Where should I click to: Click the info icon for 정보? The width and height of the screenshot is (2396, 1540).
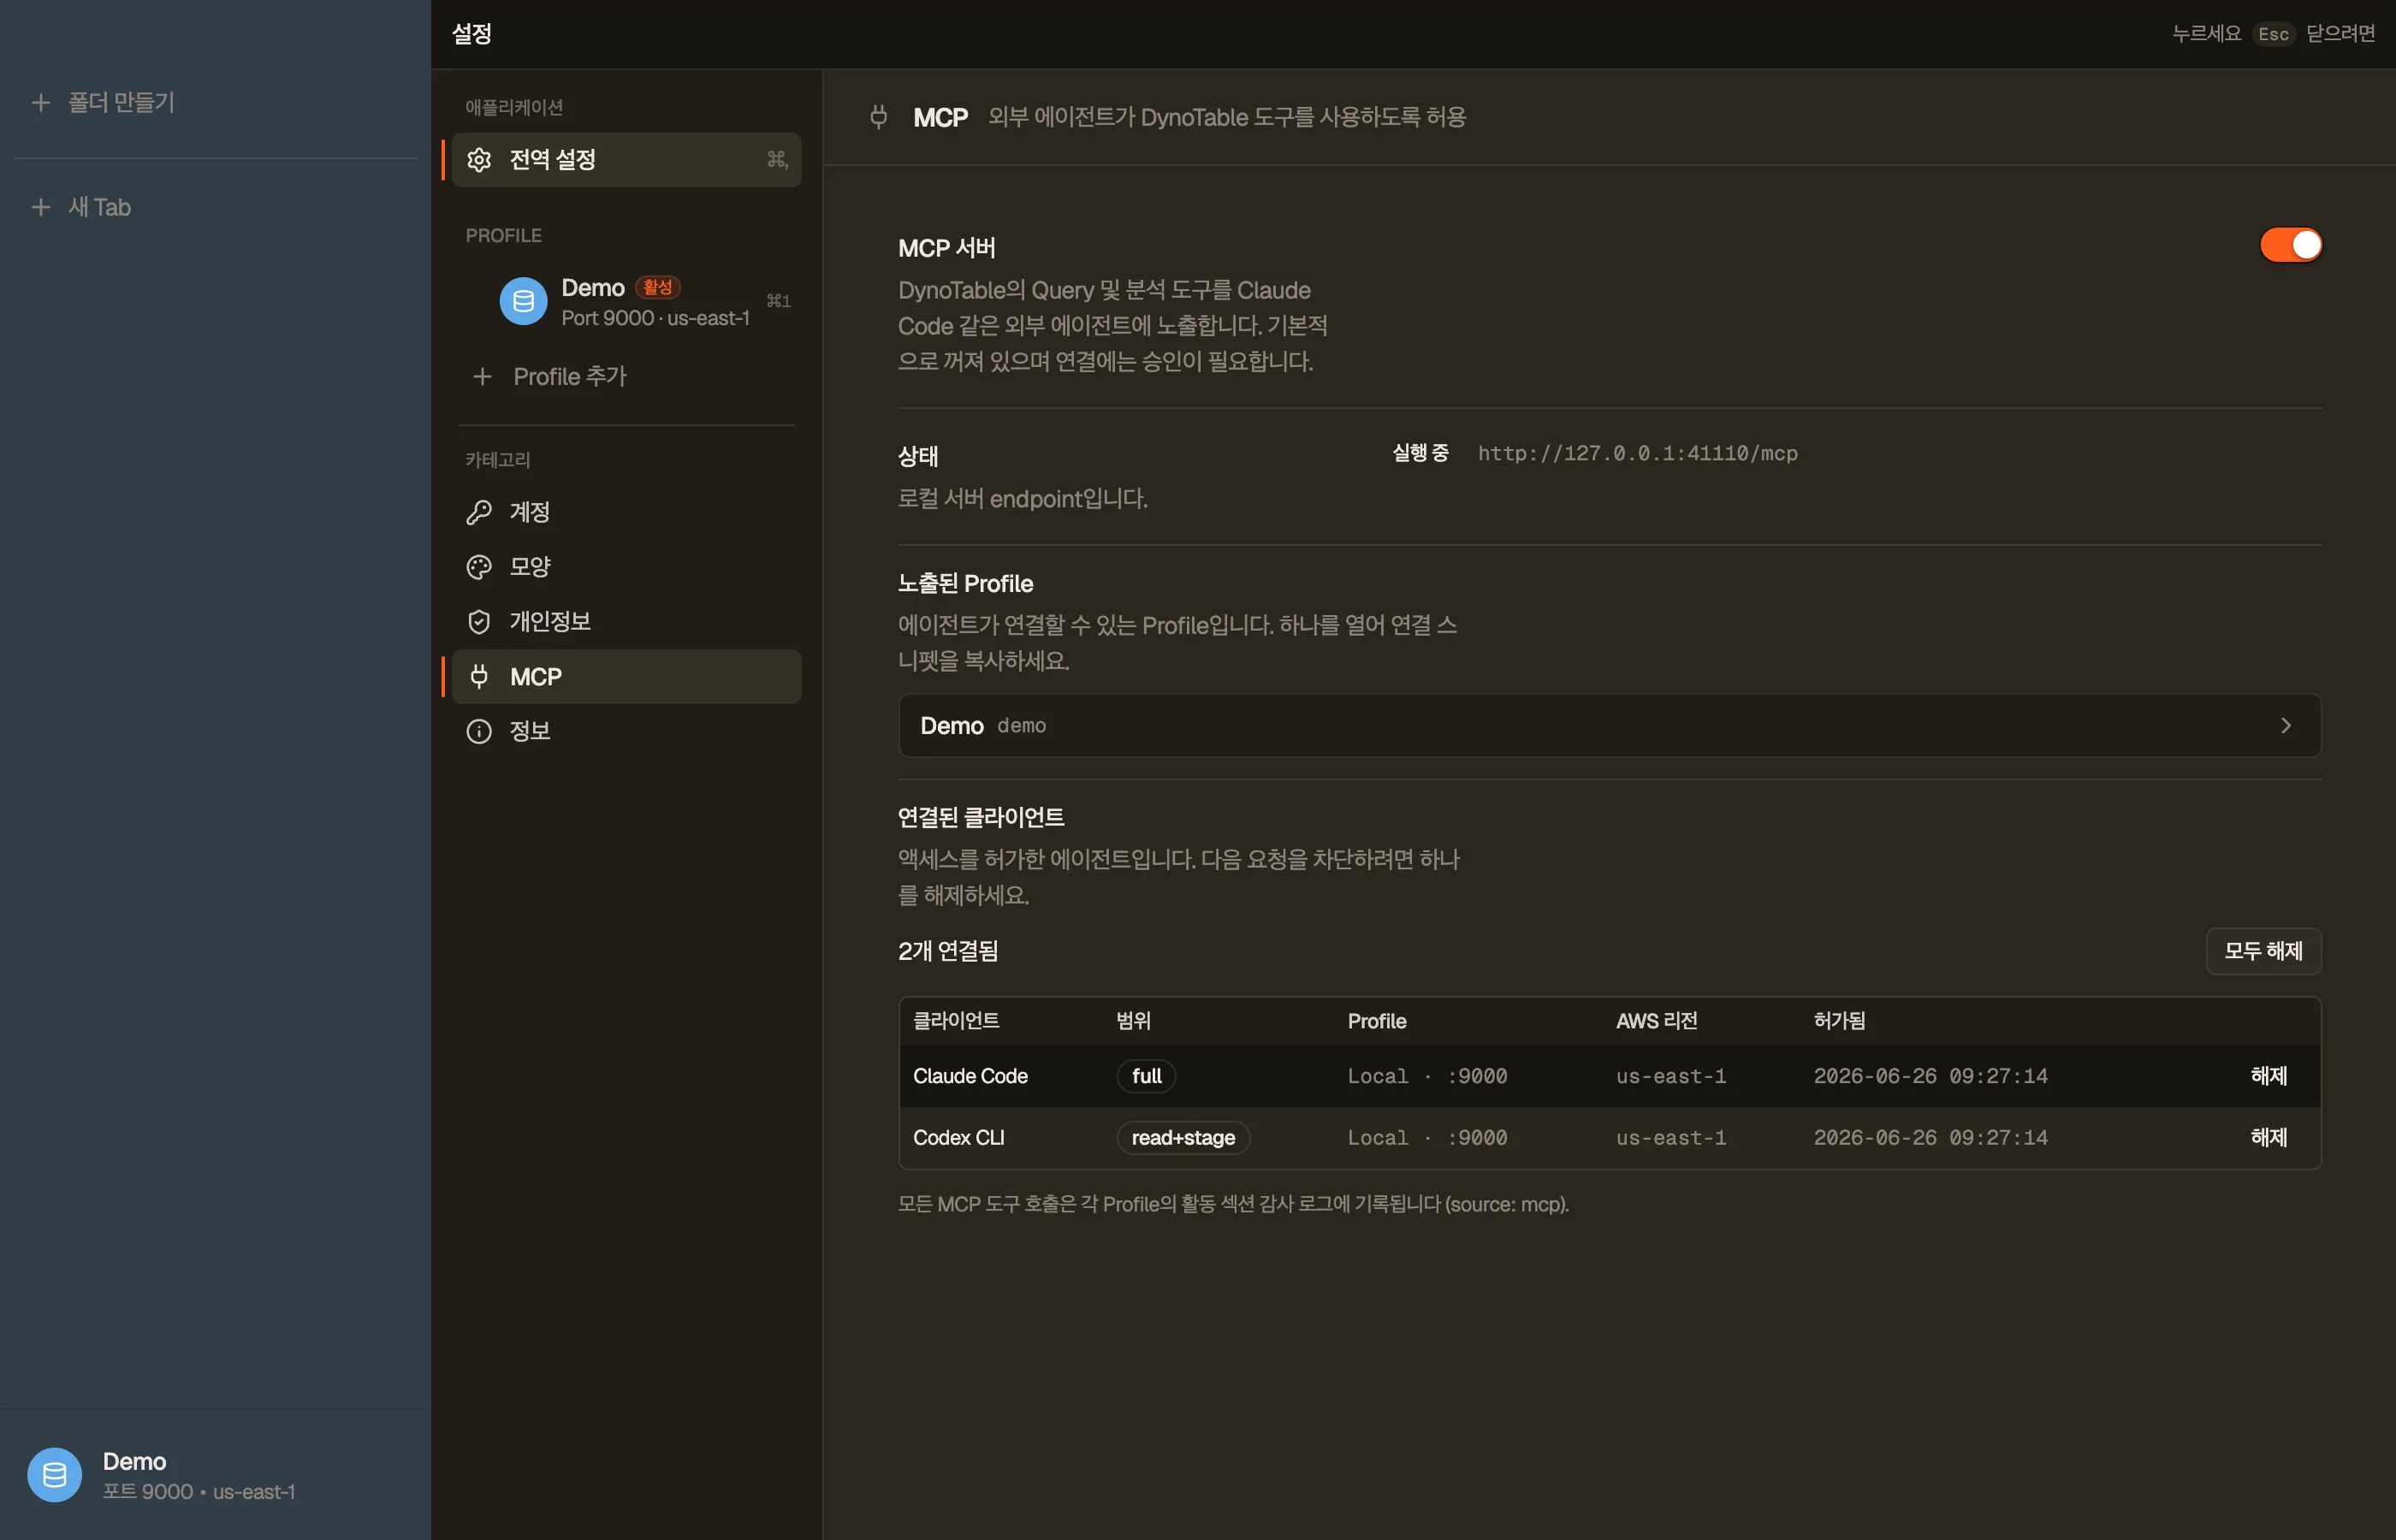tap(479, 731)
